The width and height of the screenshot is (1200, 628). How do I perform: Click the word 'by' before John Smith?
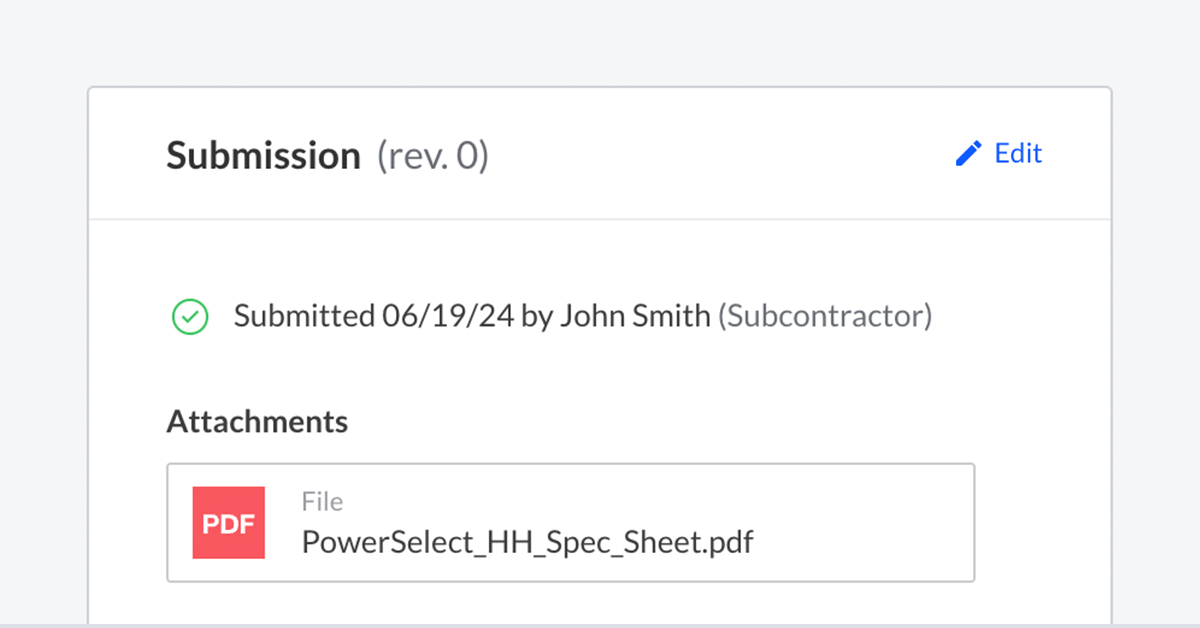click(x=537, y=317)
